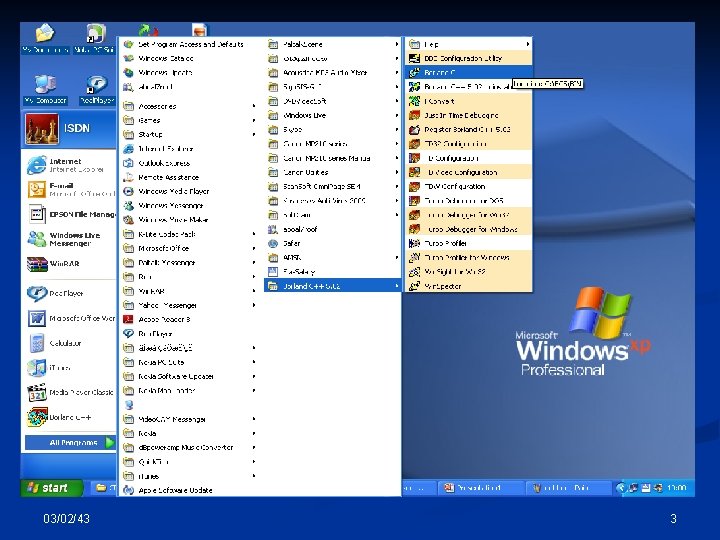This screenshot has height=540, width=720.
Task: Choose Turbo Profiler for Windows
Action: 468,258
